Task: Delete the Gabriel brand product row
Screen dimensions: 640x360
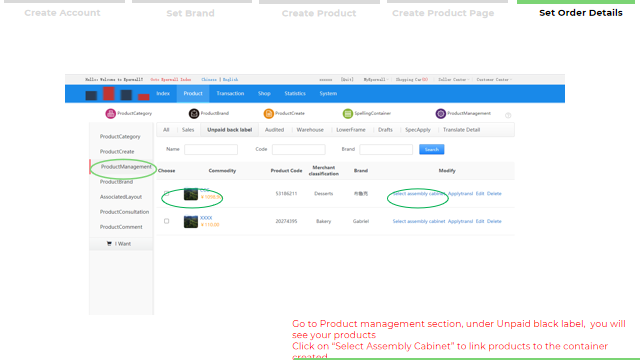Action: [494, 221]
